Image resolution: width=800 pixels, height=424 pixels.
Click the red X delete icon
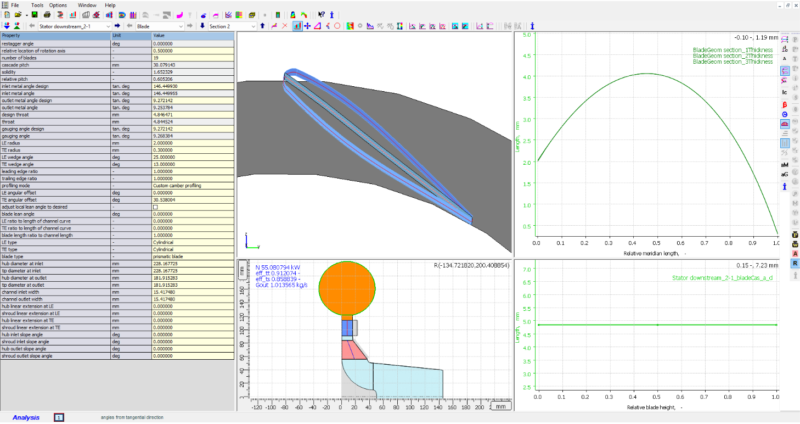[285, 26]
